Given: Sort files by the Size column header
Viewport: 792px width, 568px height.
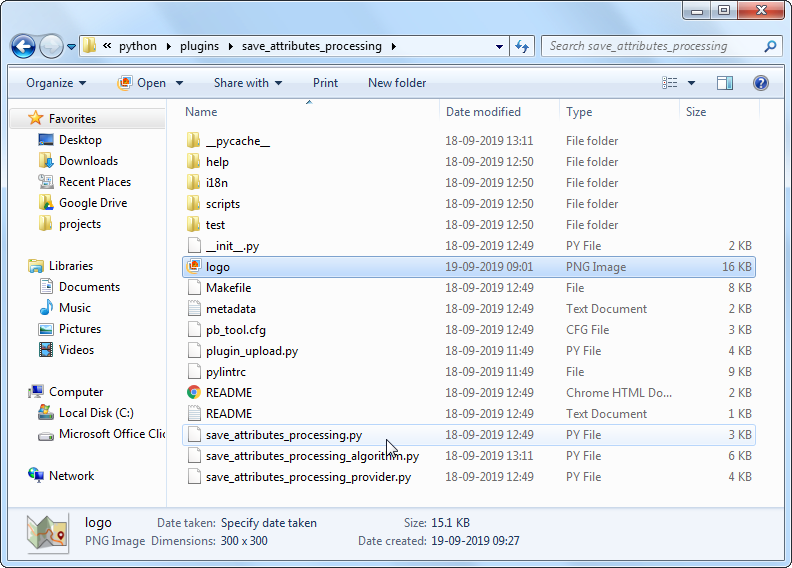Looking at the screenshot, I should [x=696, y=112].
